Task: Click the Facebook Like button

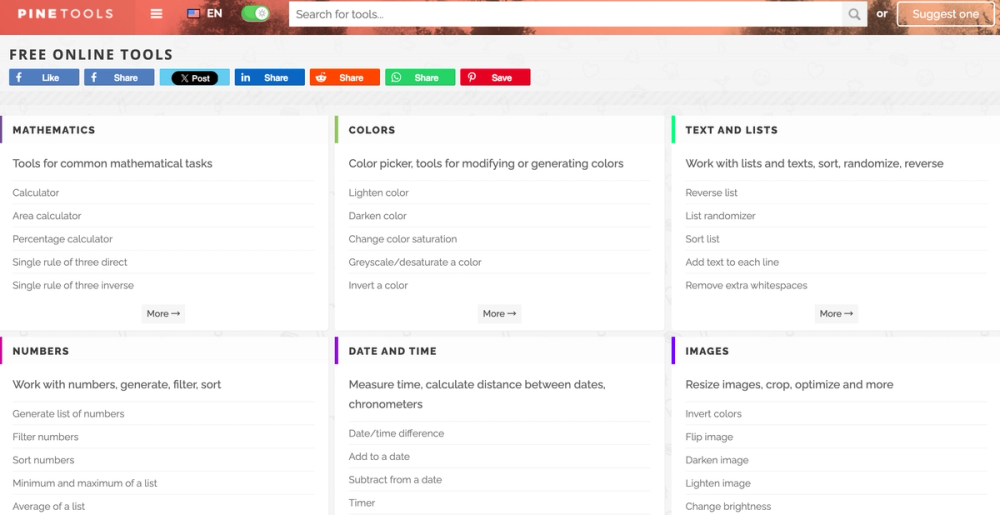Action: click(x=44, y=77)
